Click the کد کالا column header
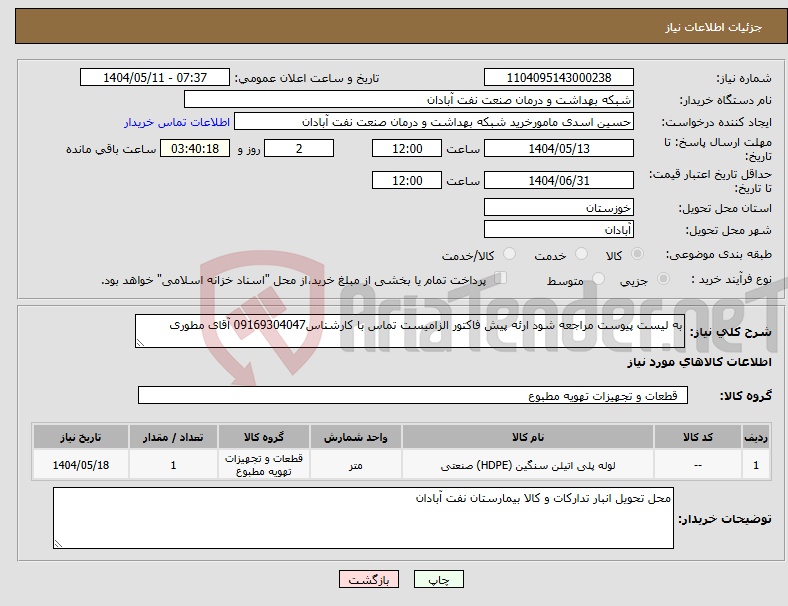788x606 pixels. (698, 437)
